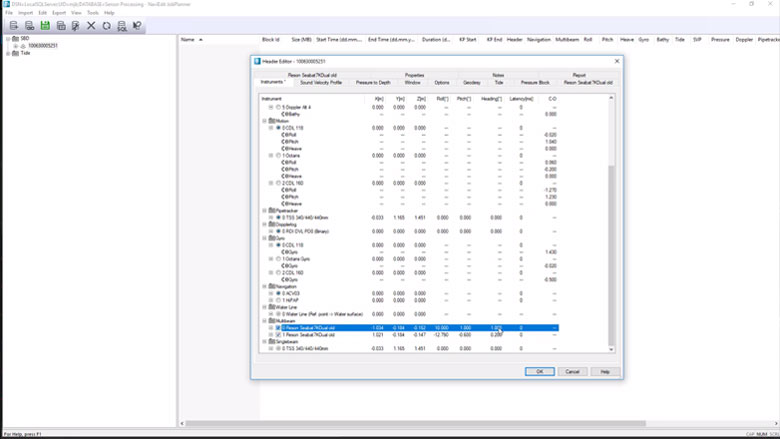
Task: Select the 1 Octans motion radio button
Action: tap(277, 156)
